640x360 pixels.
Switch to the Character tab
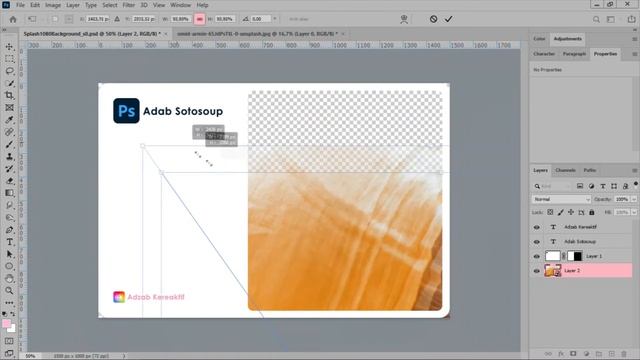(544, 54)
